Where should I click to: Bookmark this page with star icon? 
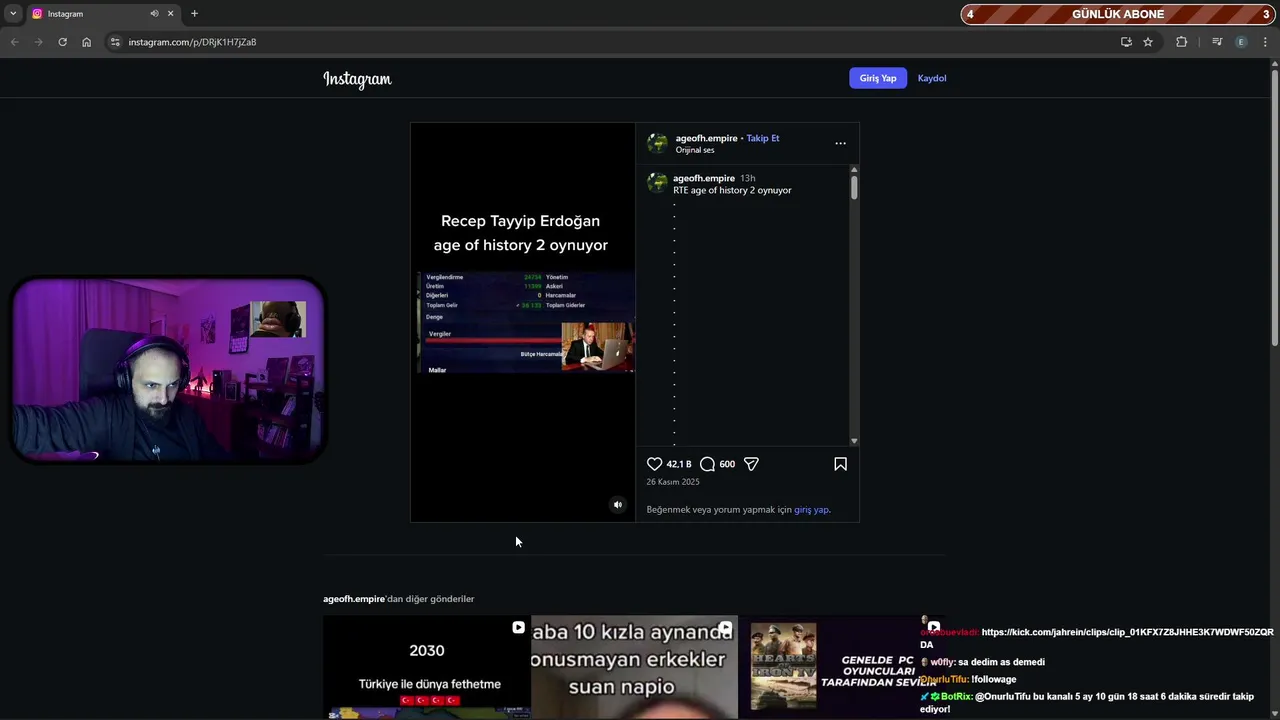[x=1148, y=42]
